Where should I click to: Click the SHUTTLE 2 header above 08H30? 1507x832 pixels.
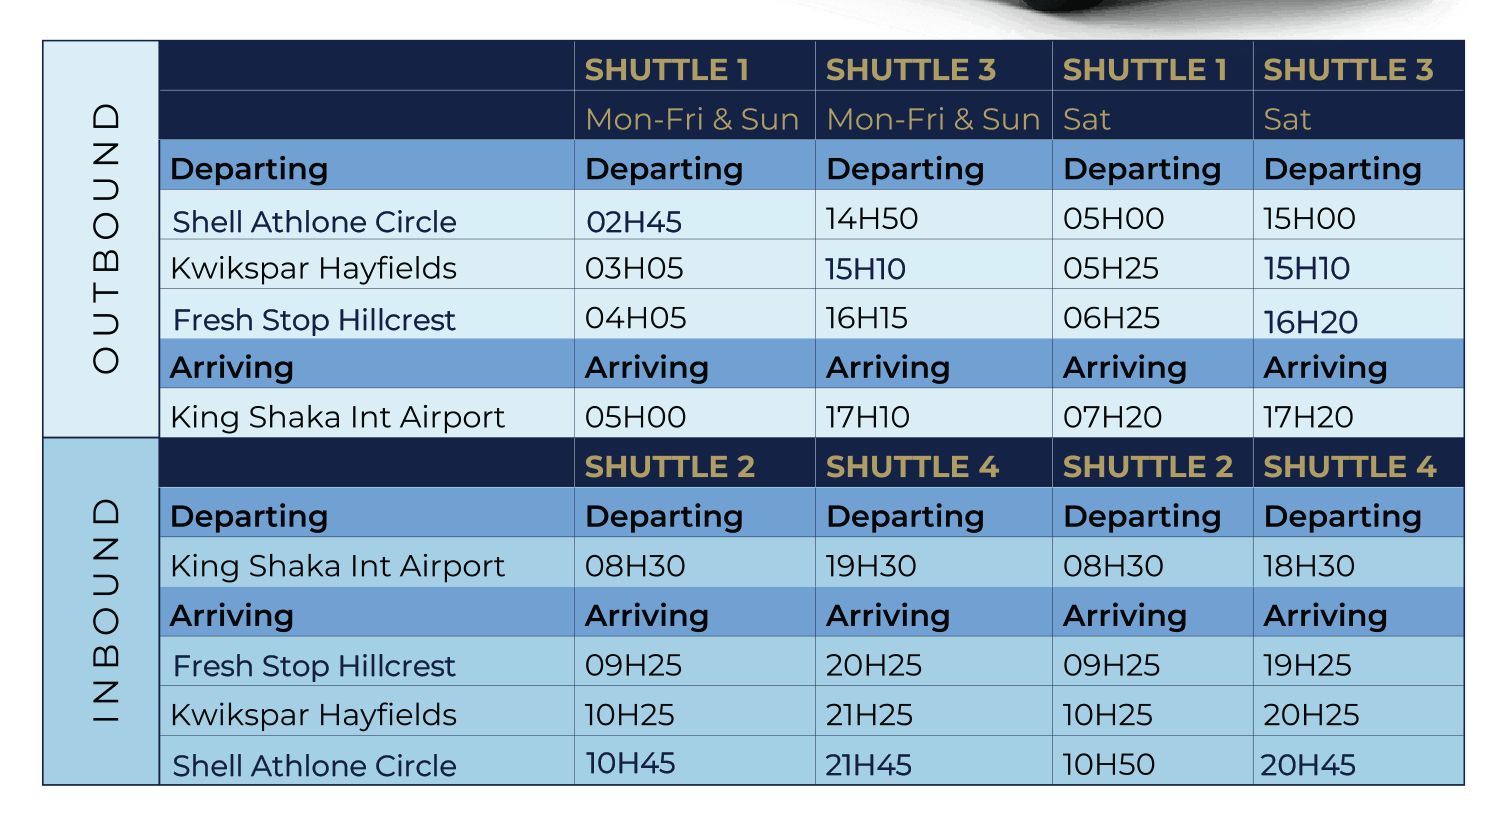click(669, 467)
